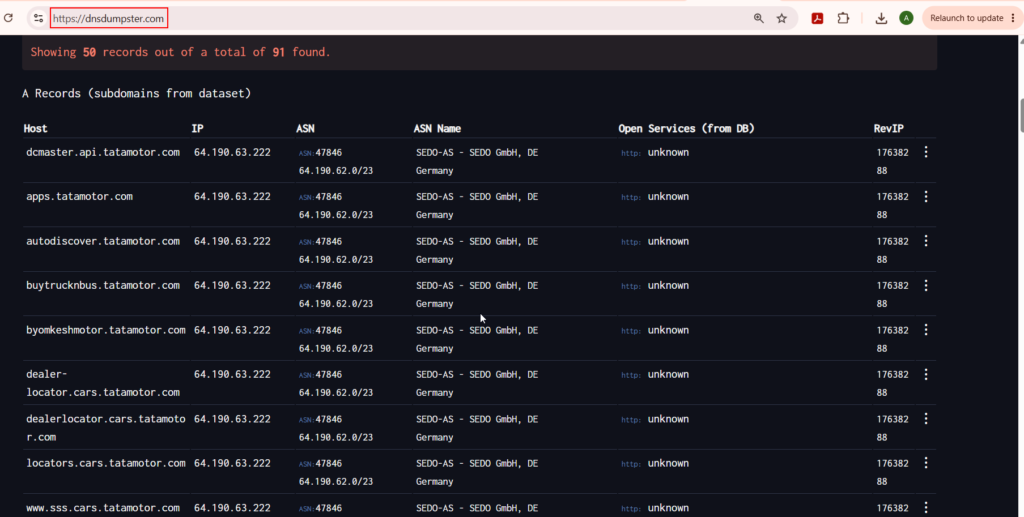Click the browser reload icon
Image resolution: width=1024 pixels, height=517 pixels.
pos(8,18)
